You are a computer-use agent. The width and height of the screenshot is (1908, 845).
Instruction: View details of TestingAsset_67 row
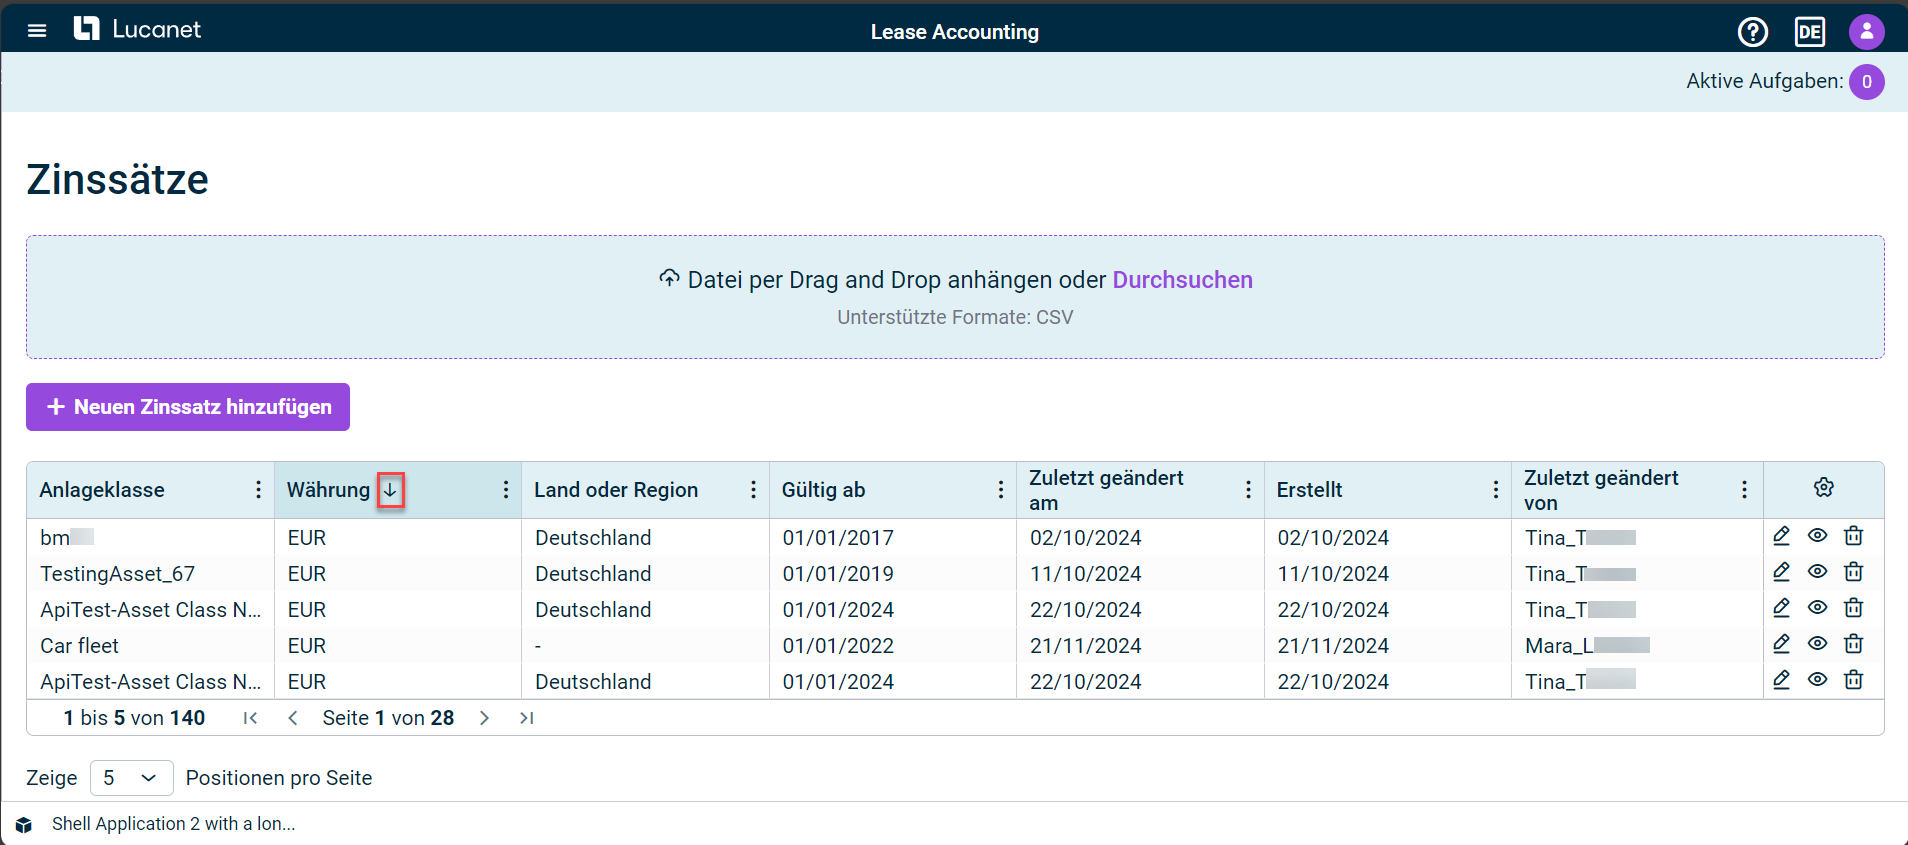point(1818,572)
